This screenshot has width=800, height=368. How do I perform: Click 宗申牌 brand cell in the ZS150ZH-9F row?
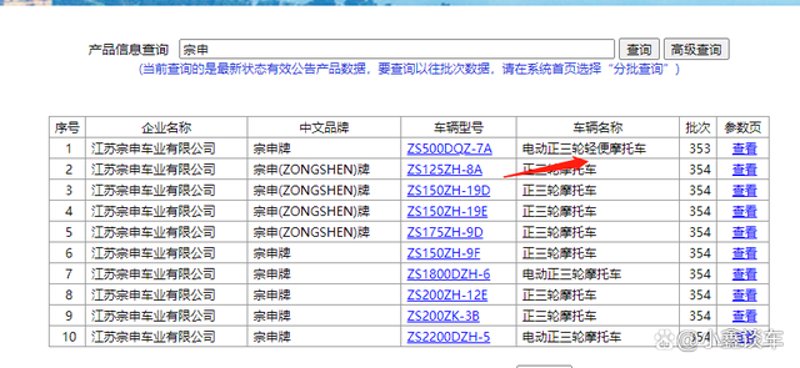tap(271, 253)
